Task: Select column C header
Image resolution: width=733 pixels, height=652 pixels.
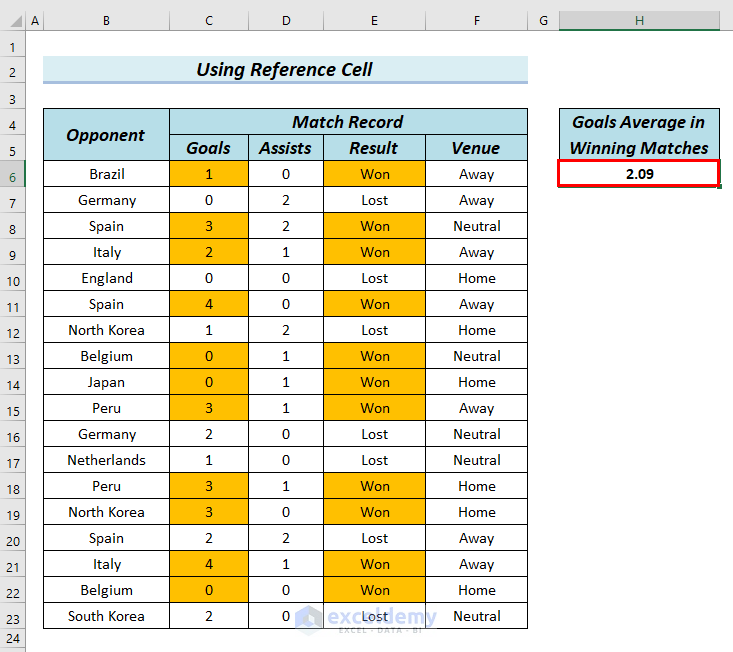Action: [209, 21]
